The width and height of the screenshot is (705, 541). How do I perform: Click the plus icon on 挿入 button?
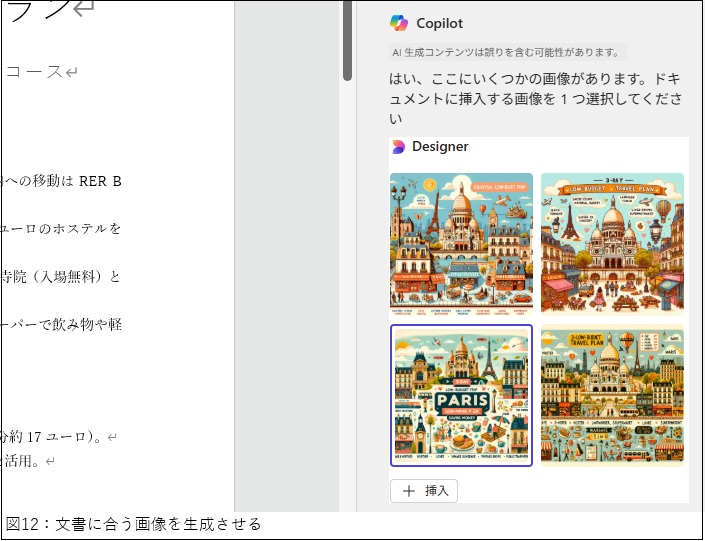pyautogui.click(x=408, y=491)
